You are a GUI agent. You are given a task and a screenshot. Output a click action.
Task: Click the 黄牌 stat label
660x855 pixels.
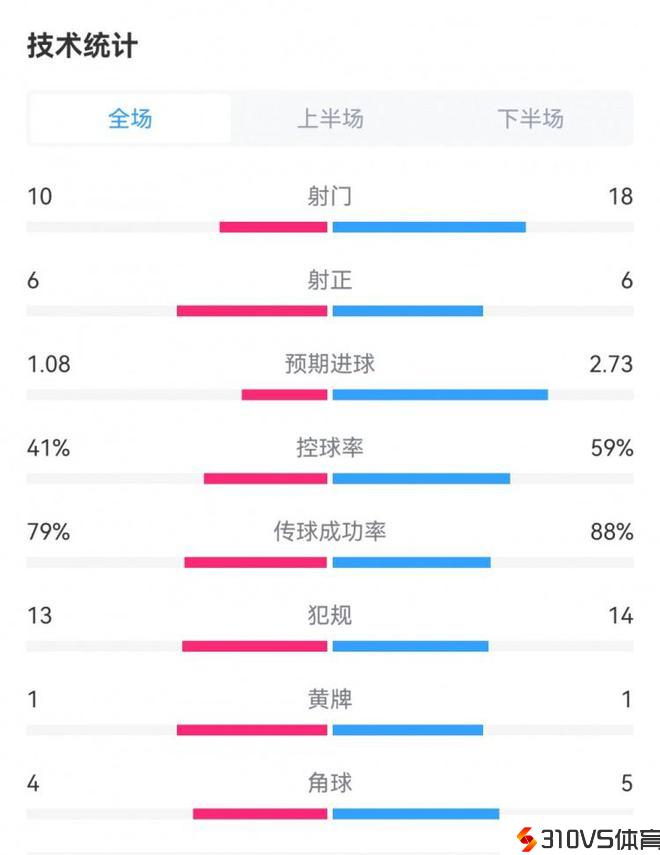(330, 699)
